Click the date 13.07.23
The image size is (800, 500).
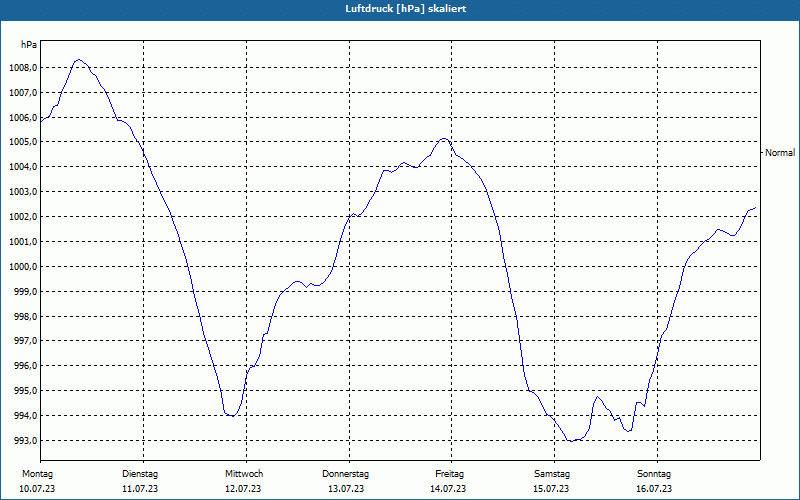(x=346, y=489)
